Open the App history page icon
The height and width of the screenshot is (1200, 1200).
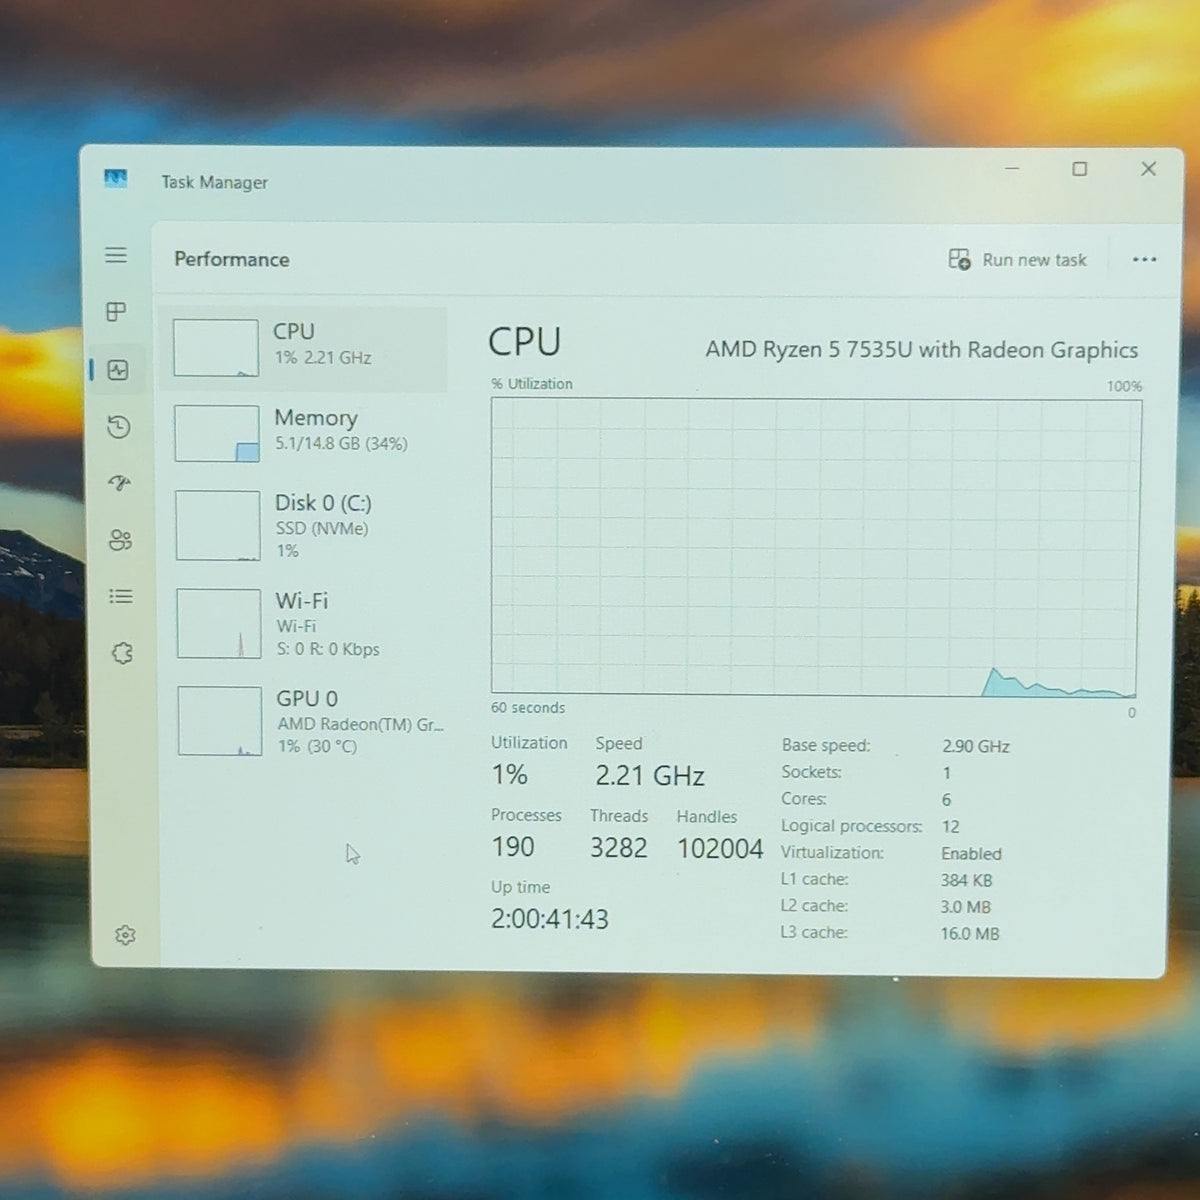click(x=118, y=427)
